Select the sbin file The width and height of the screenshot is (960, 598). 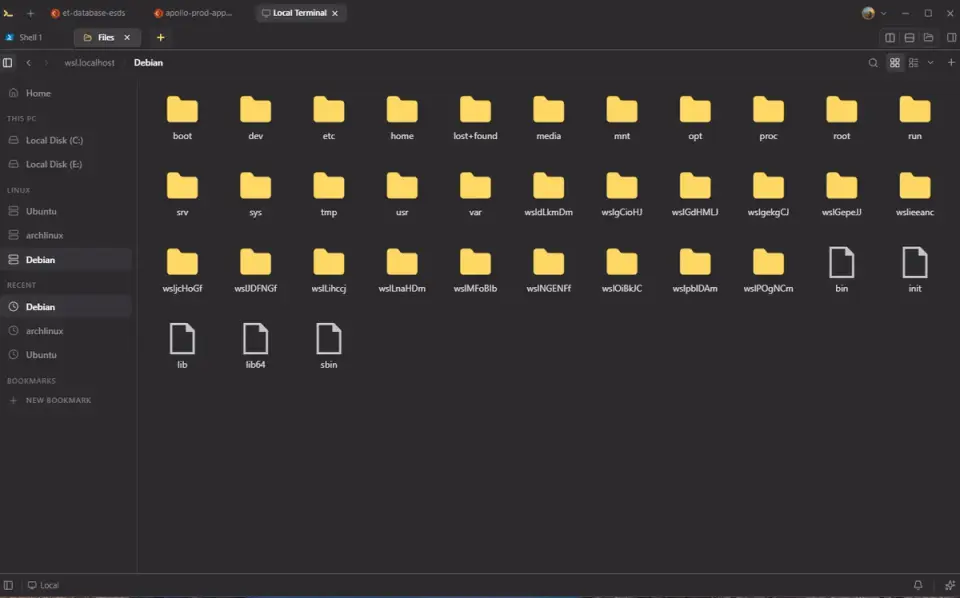click(329, 347)
